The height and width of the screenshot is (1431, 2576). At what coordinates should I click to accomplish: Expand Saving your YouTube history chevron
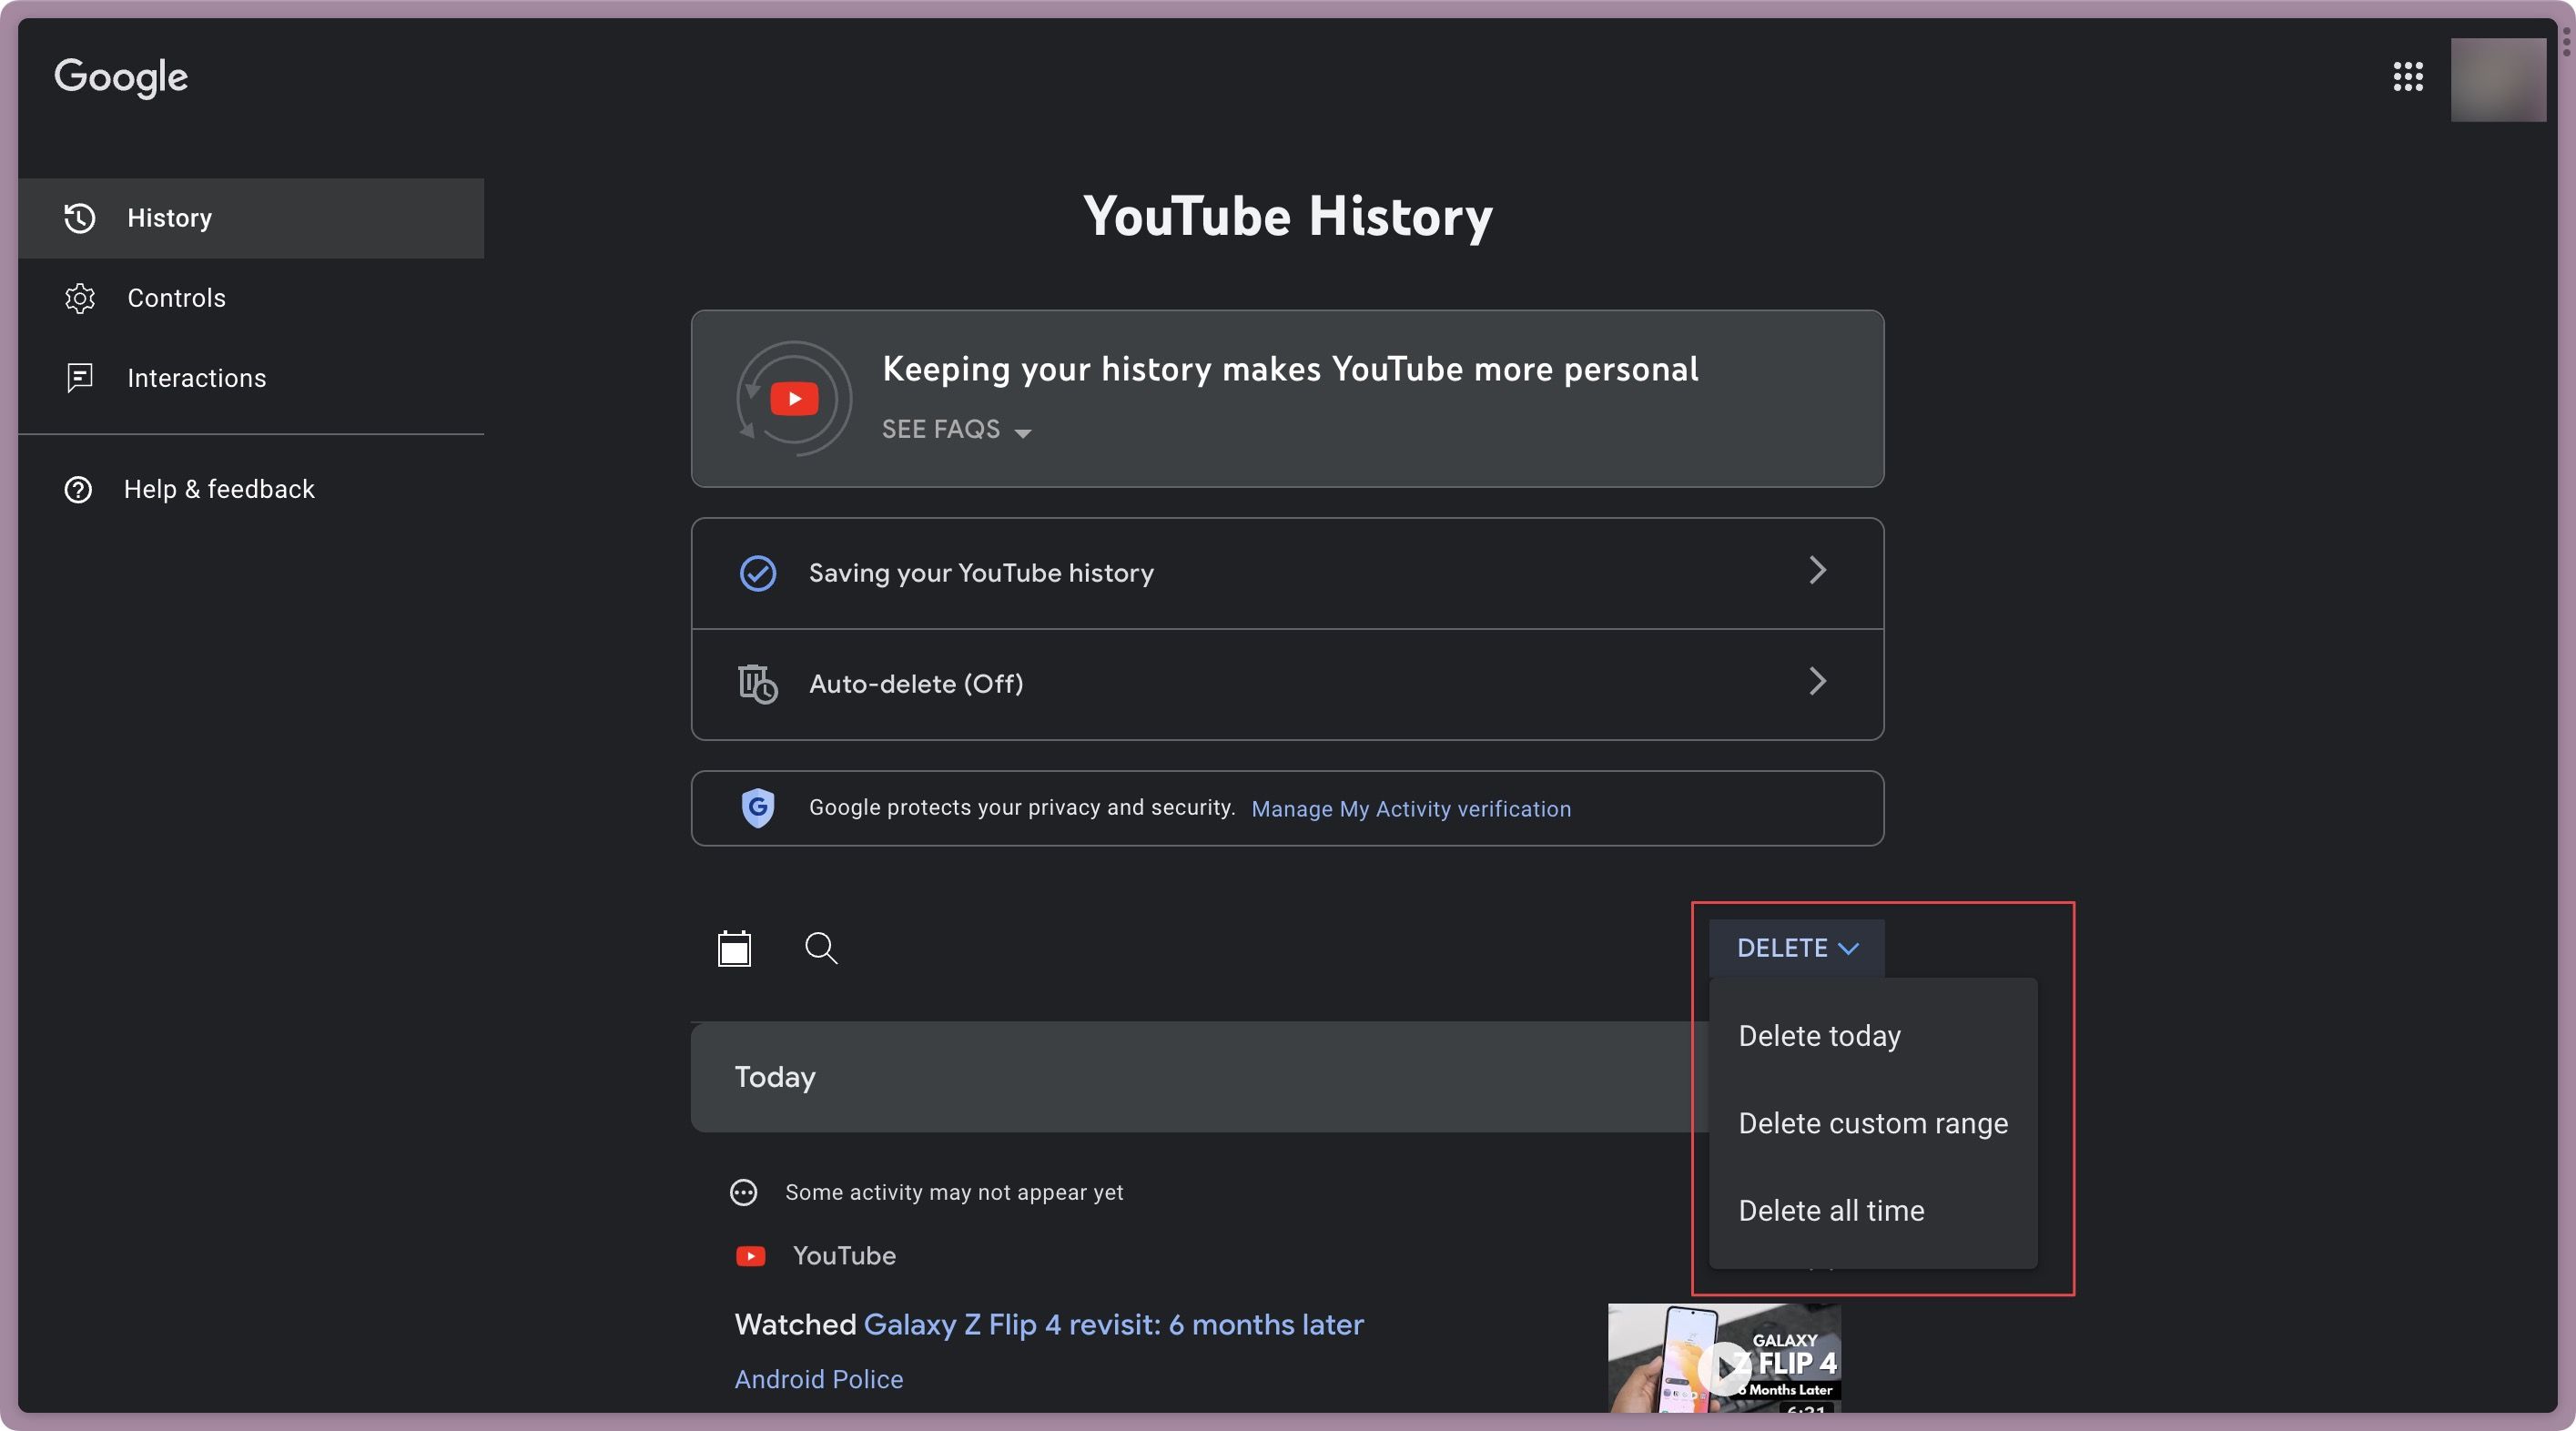1817,569
